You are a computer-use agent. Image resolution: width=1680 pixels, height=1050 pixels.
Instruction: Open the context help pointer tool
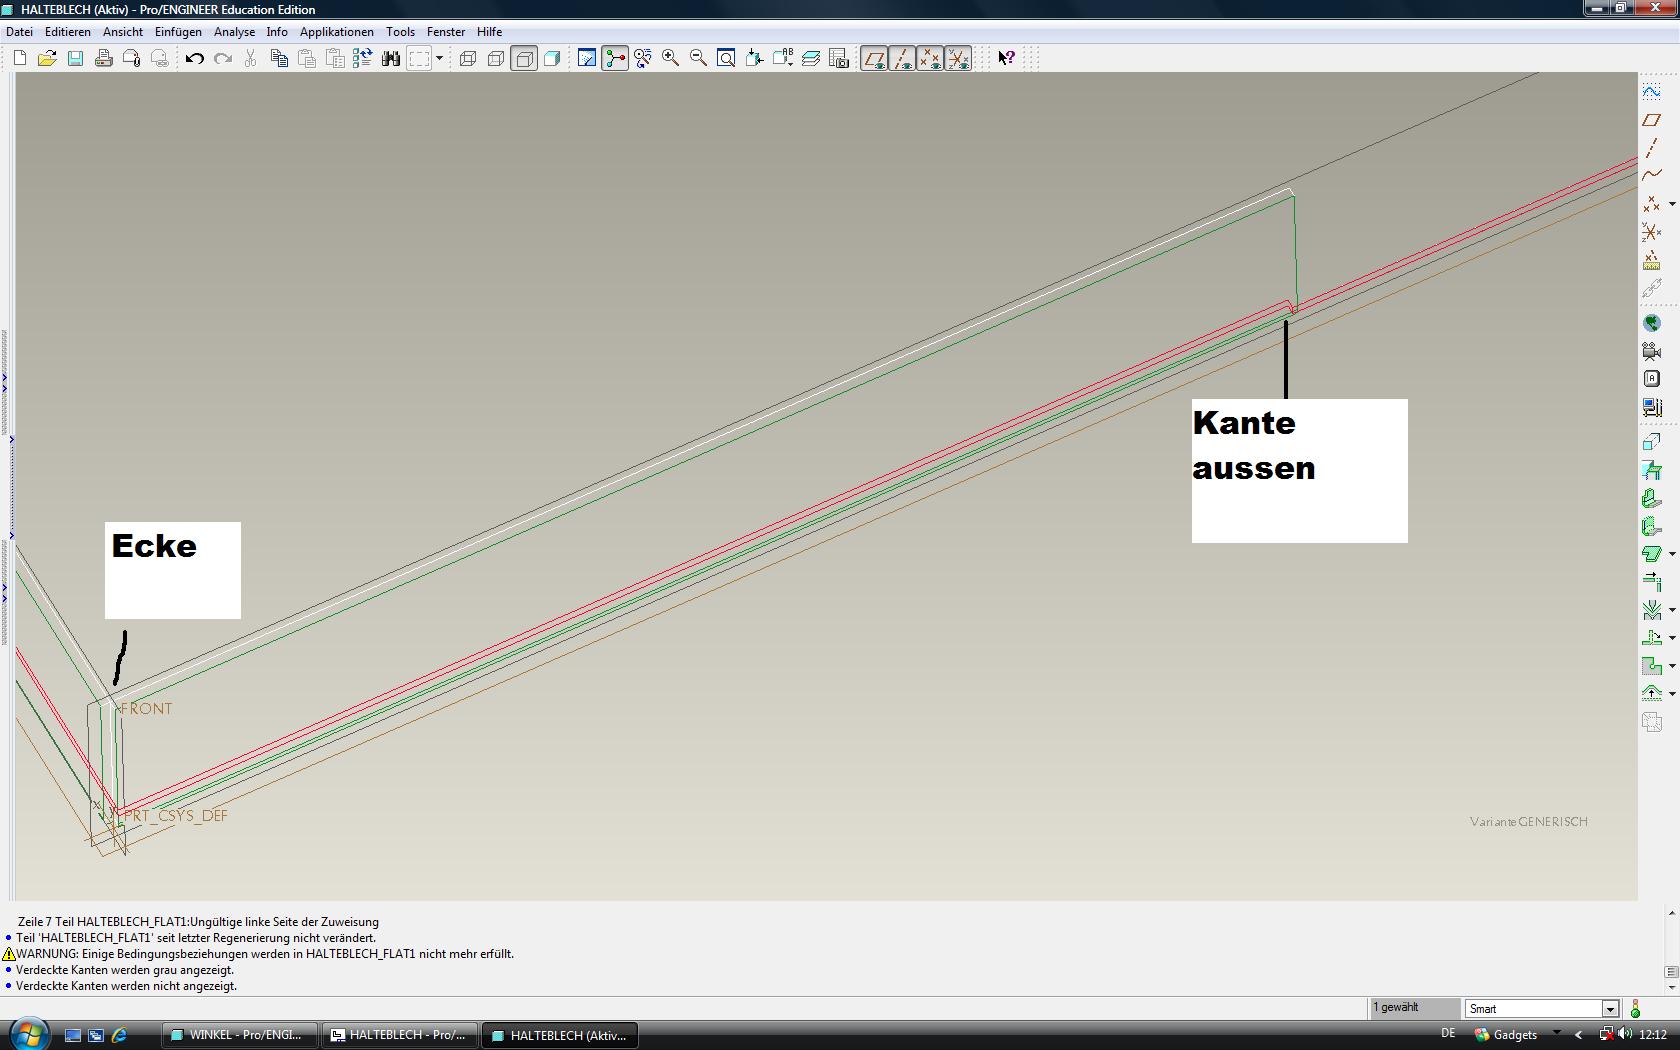click(1007, 58)
